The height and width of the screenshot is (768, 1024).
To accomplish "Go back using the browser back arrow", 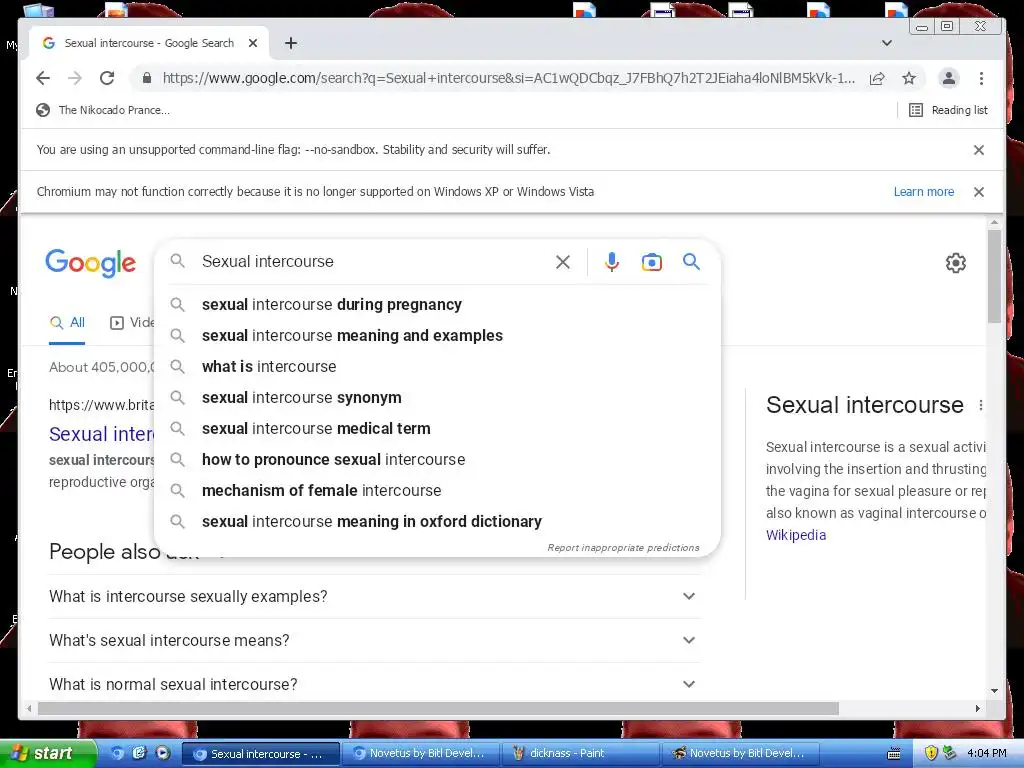I will [x=43, y=78].
